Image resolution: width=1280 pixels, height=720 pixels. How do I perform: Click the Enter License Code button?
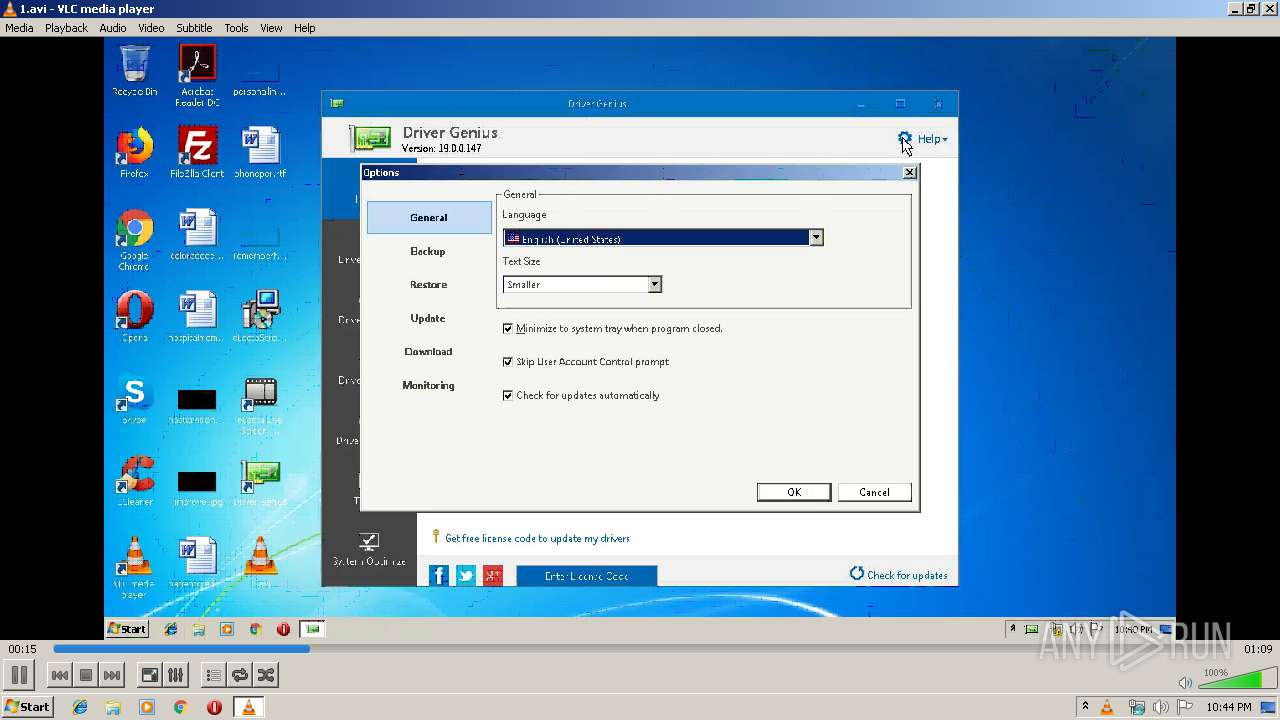tap(587, 576)
